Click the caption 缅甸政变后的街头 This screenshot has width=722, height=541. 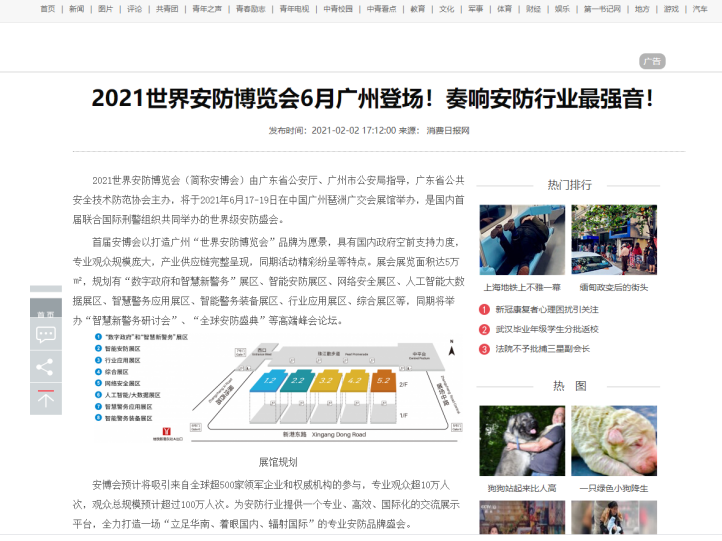tap(614, 287)
